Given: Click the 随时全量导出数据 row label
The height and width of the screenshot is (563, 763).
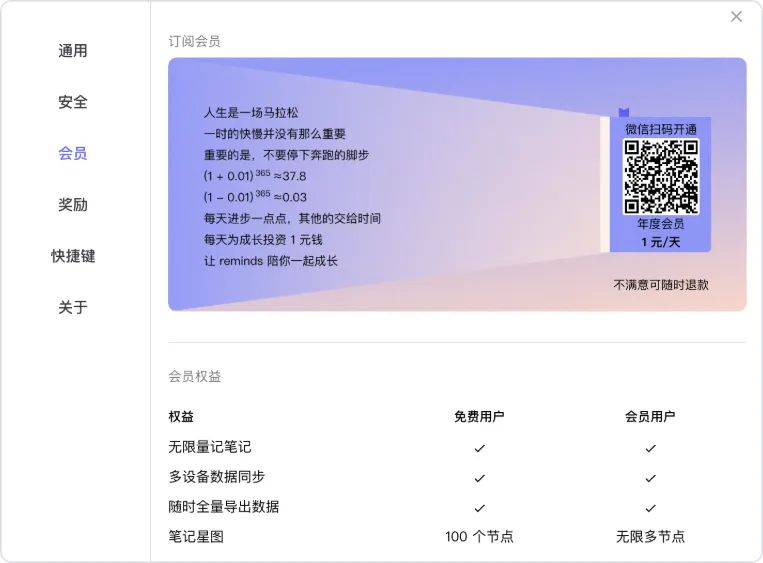Looking at the screenshot, I should (x=223, y=507).
